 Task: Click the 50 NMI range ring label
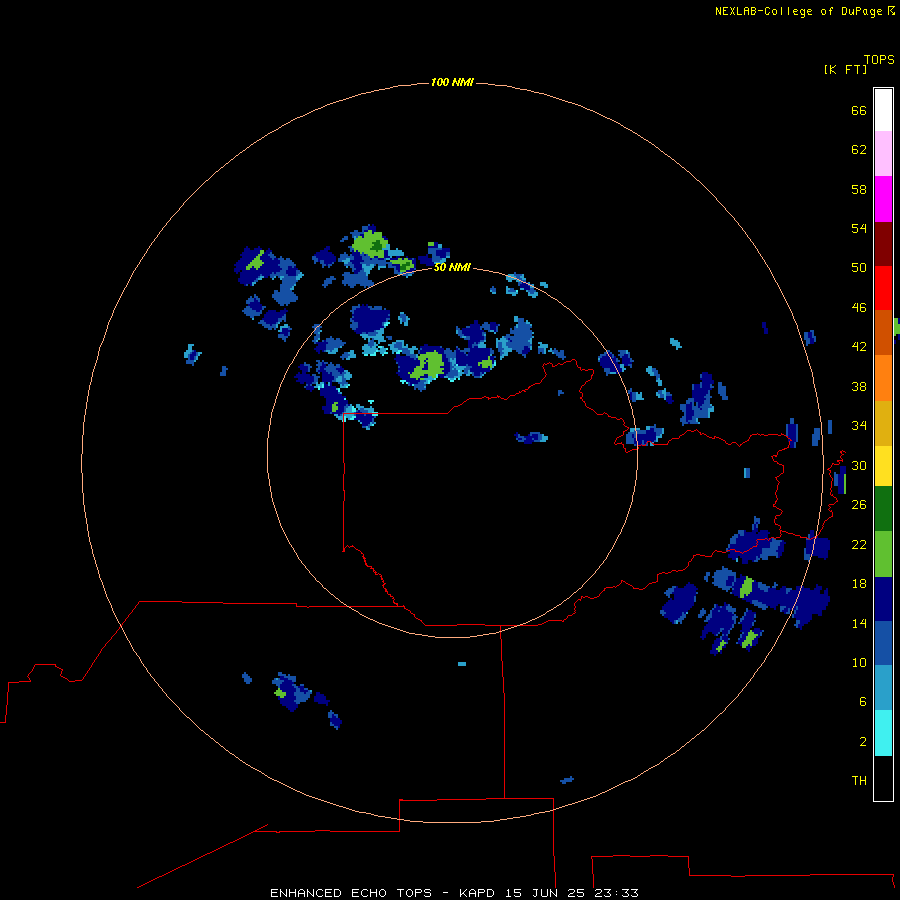click(x=452, y=267)
